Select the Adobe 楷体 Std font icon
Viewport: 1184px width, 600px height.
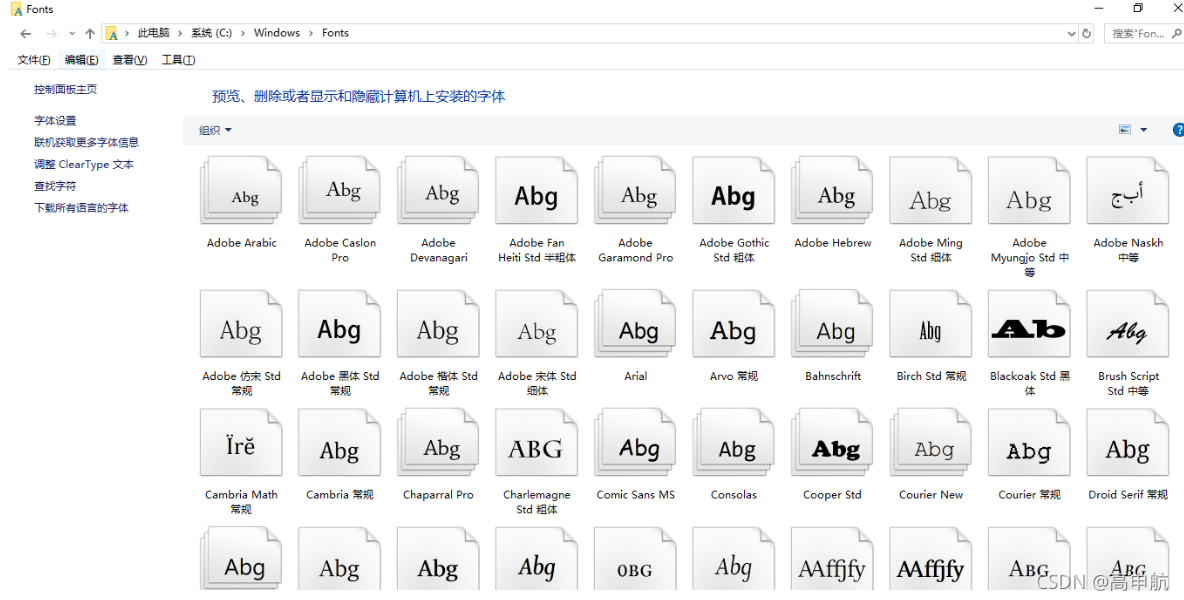click(438, 324)
